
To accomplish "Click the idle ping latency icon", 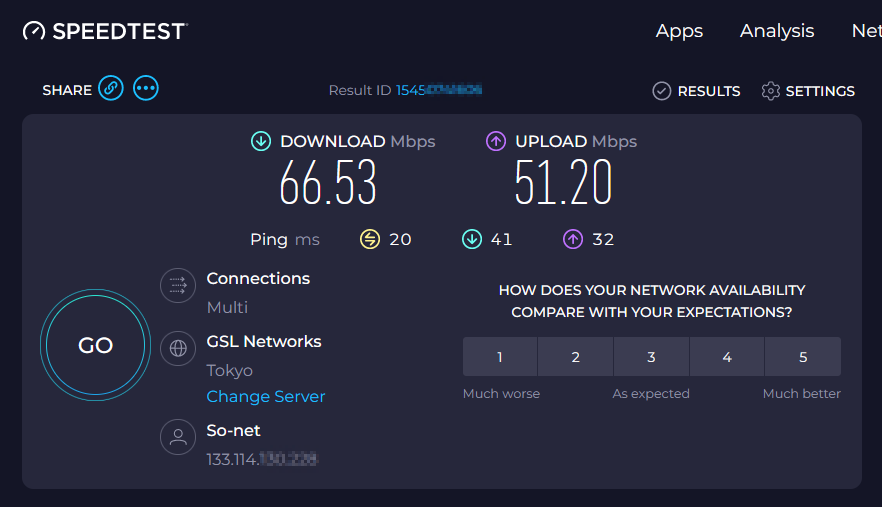I will pyautogui.click(x=370, y=239).
